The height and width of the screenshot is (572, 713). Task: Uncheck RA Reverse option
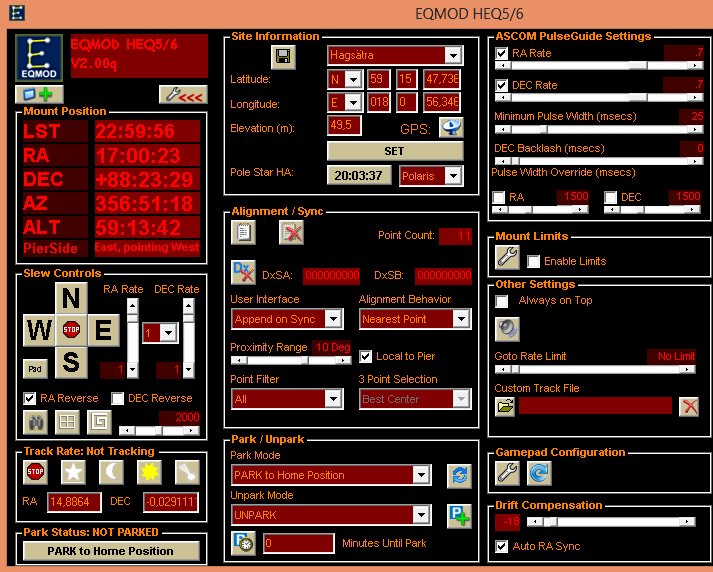click(x=30, y=398)
